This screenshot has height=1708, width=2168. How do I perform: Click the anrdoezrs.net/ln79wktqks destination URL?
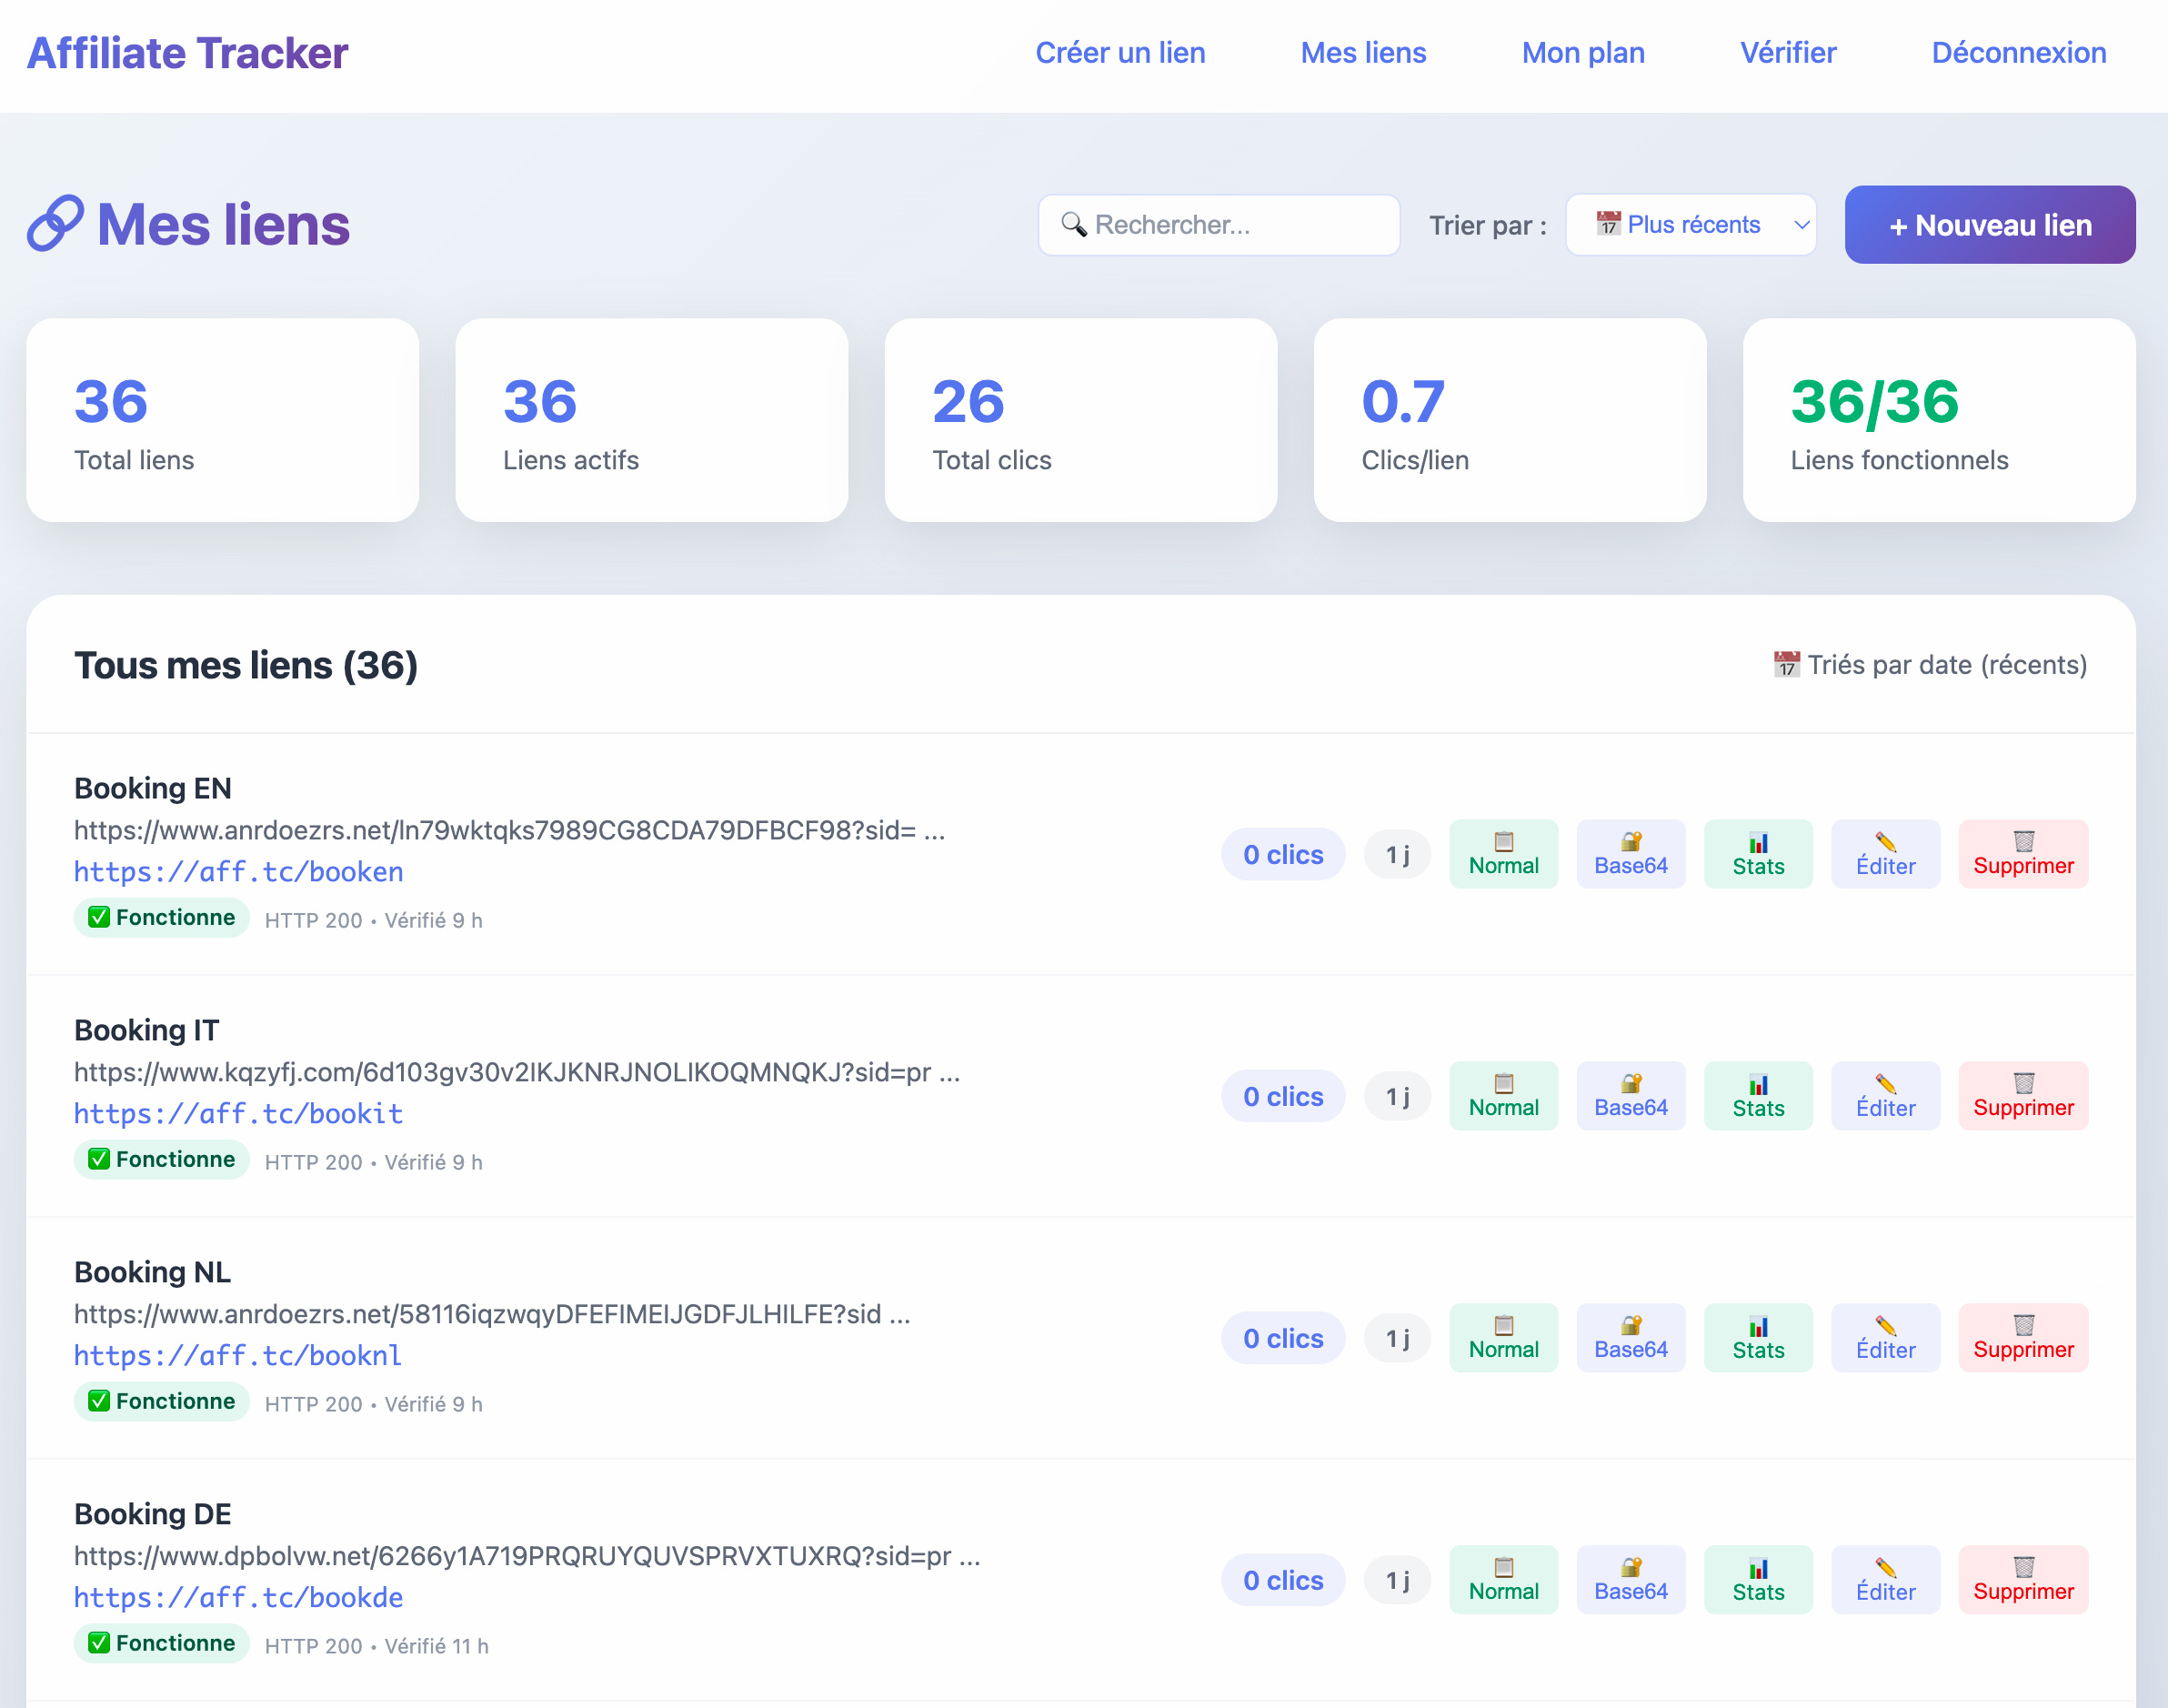510,830
